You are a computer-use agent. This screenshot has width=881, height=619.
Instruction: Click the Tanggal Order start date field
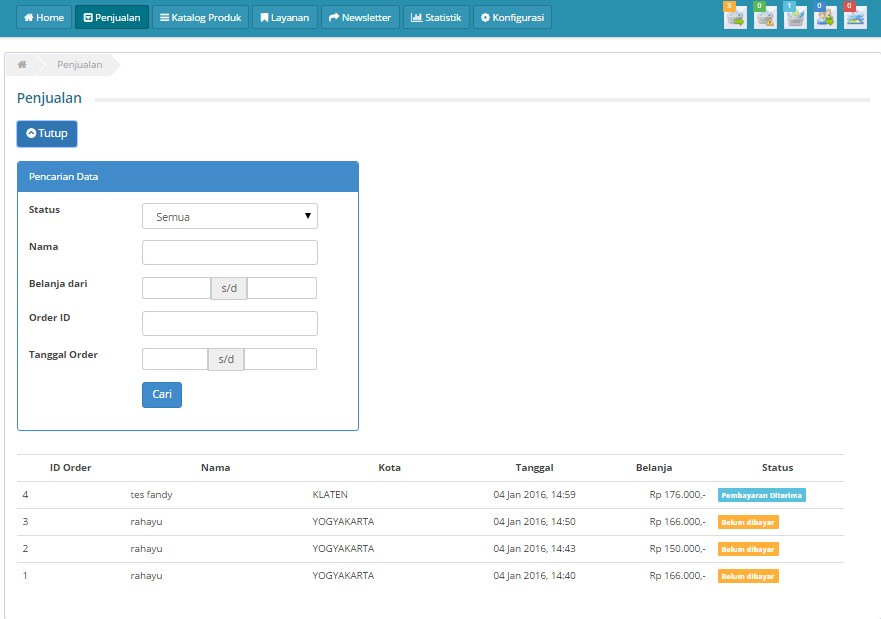click(175, 359)
